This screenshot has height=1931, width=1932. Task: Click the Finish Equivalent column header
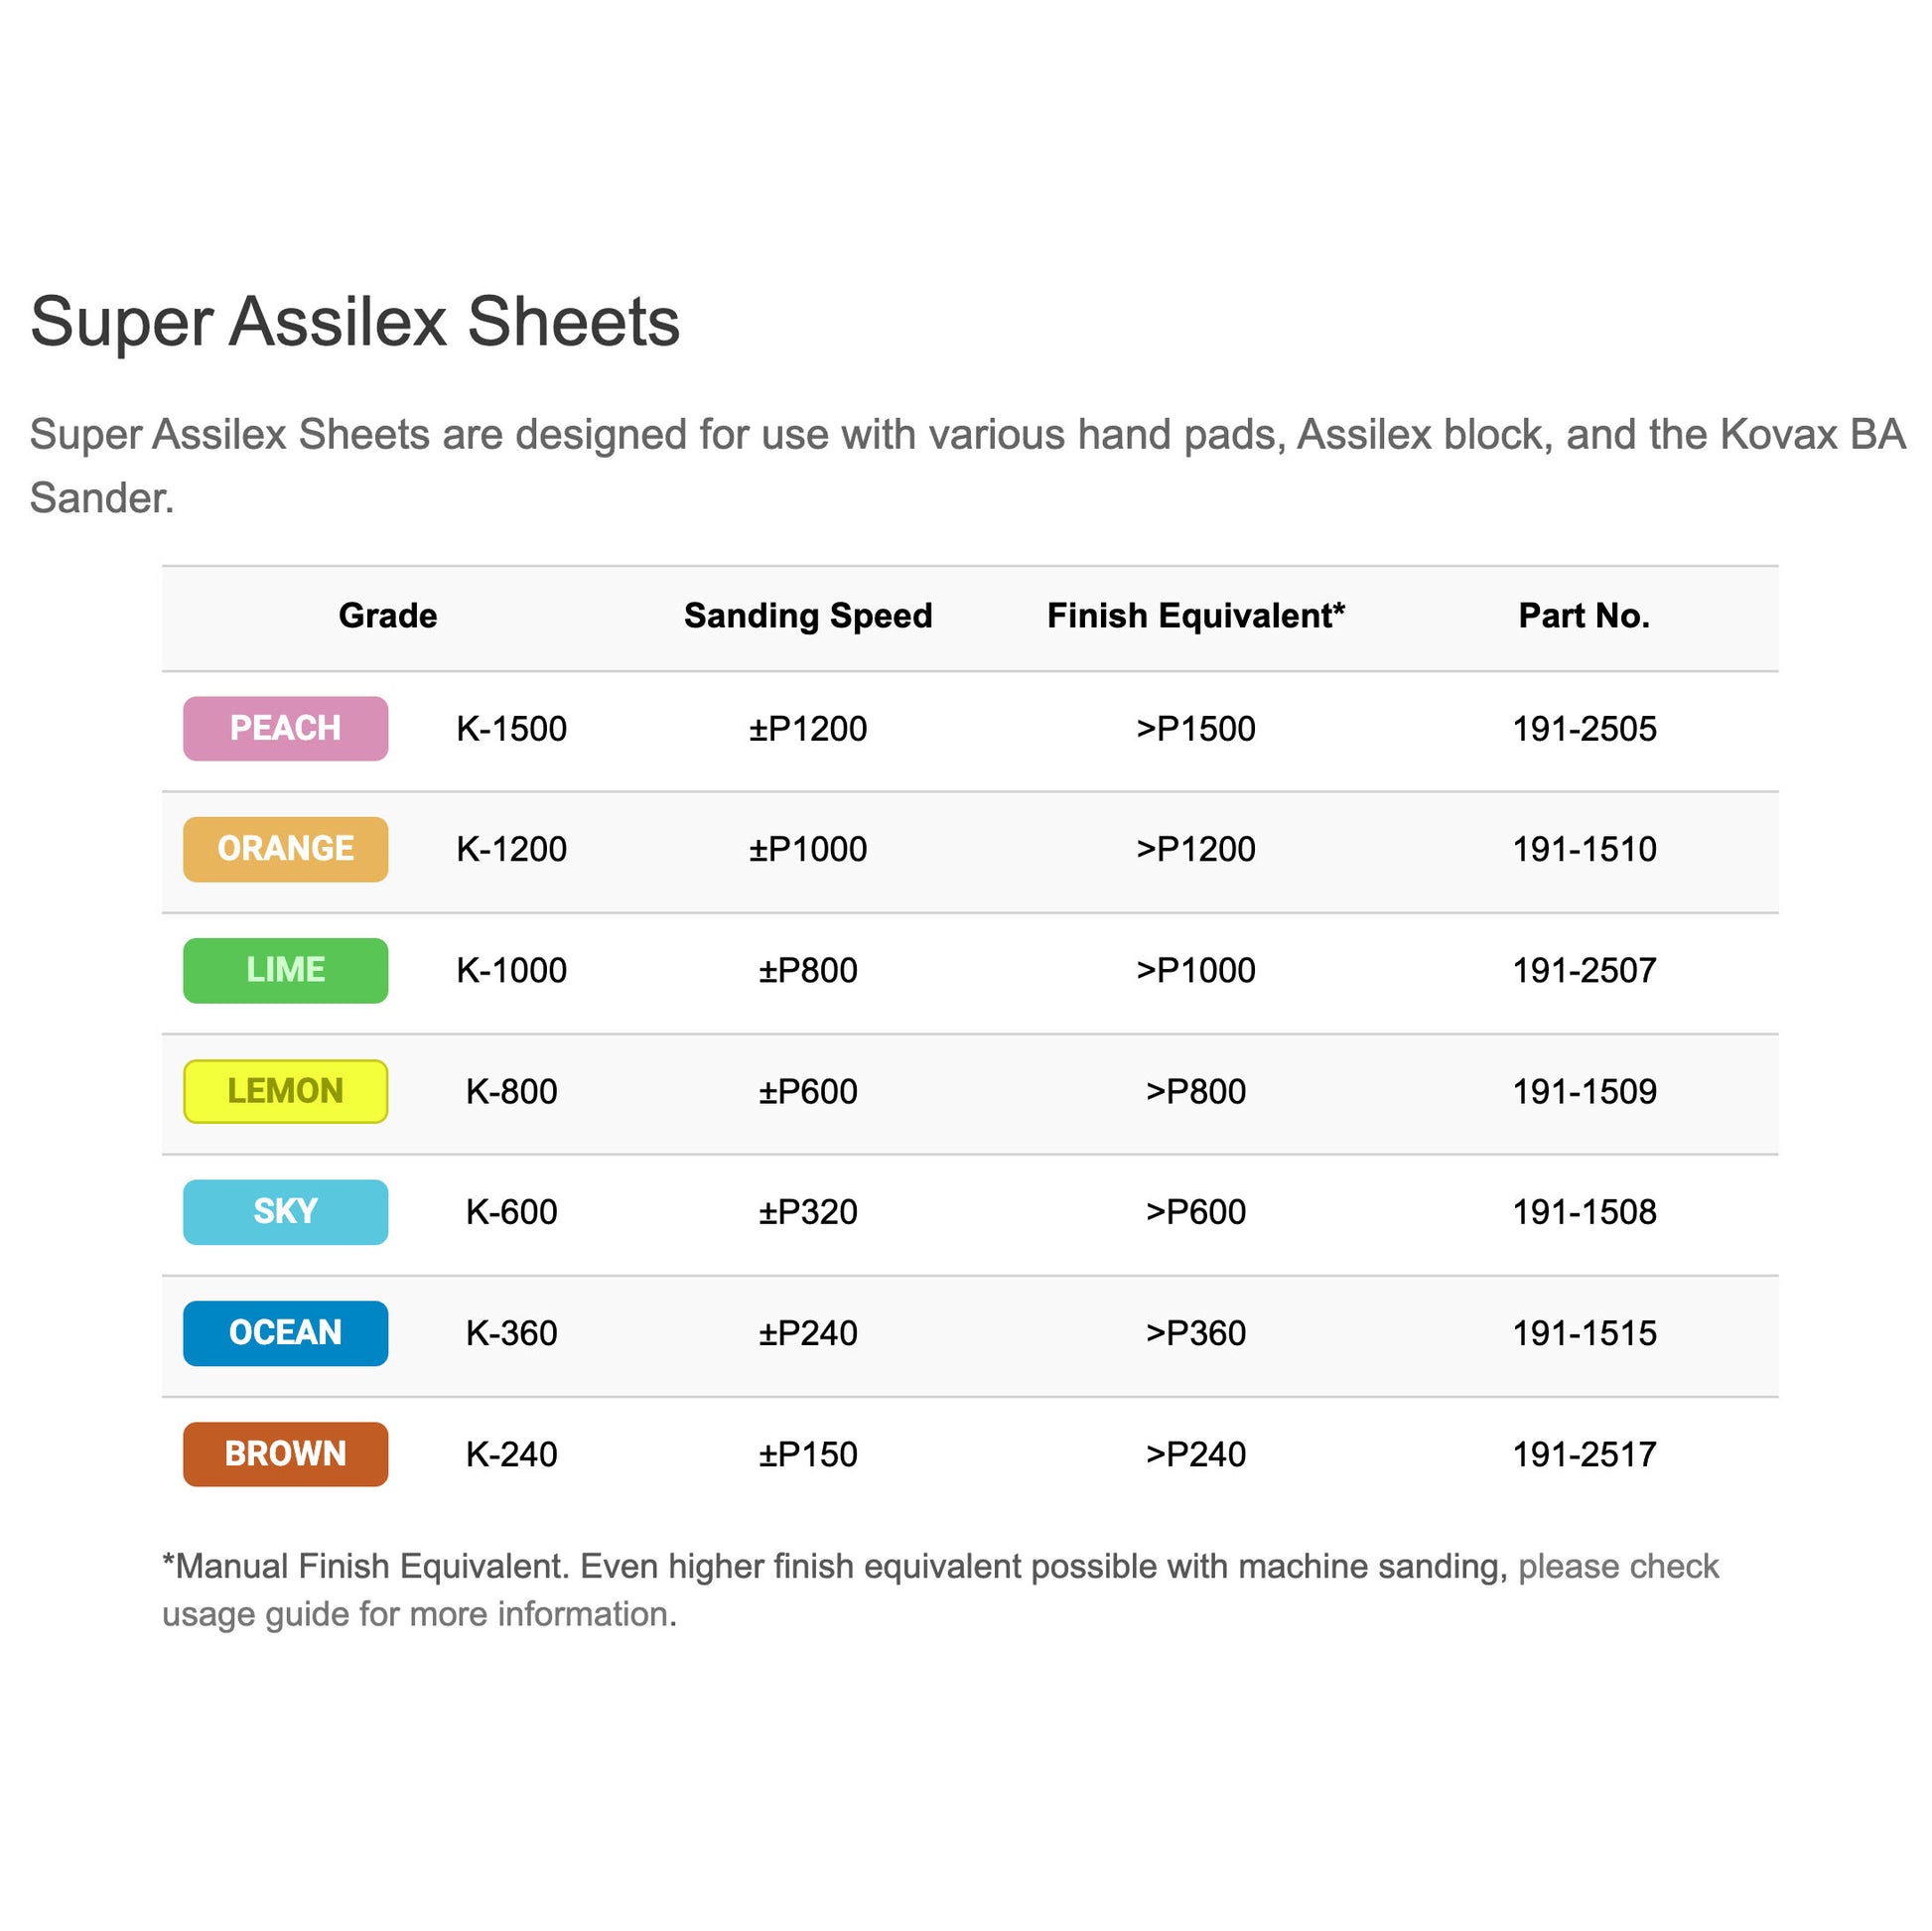1196,616
